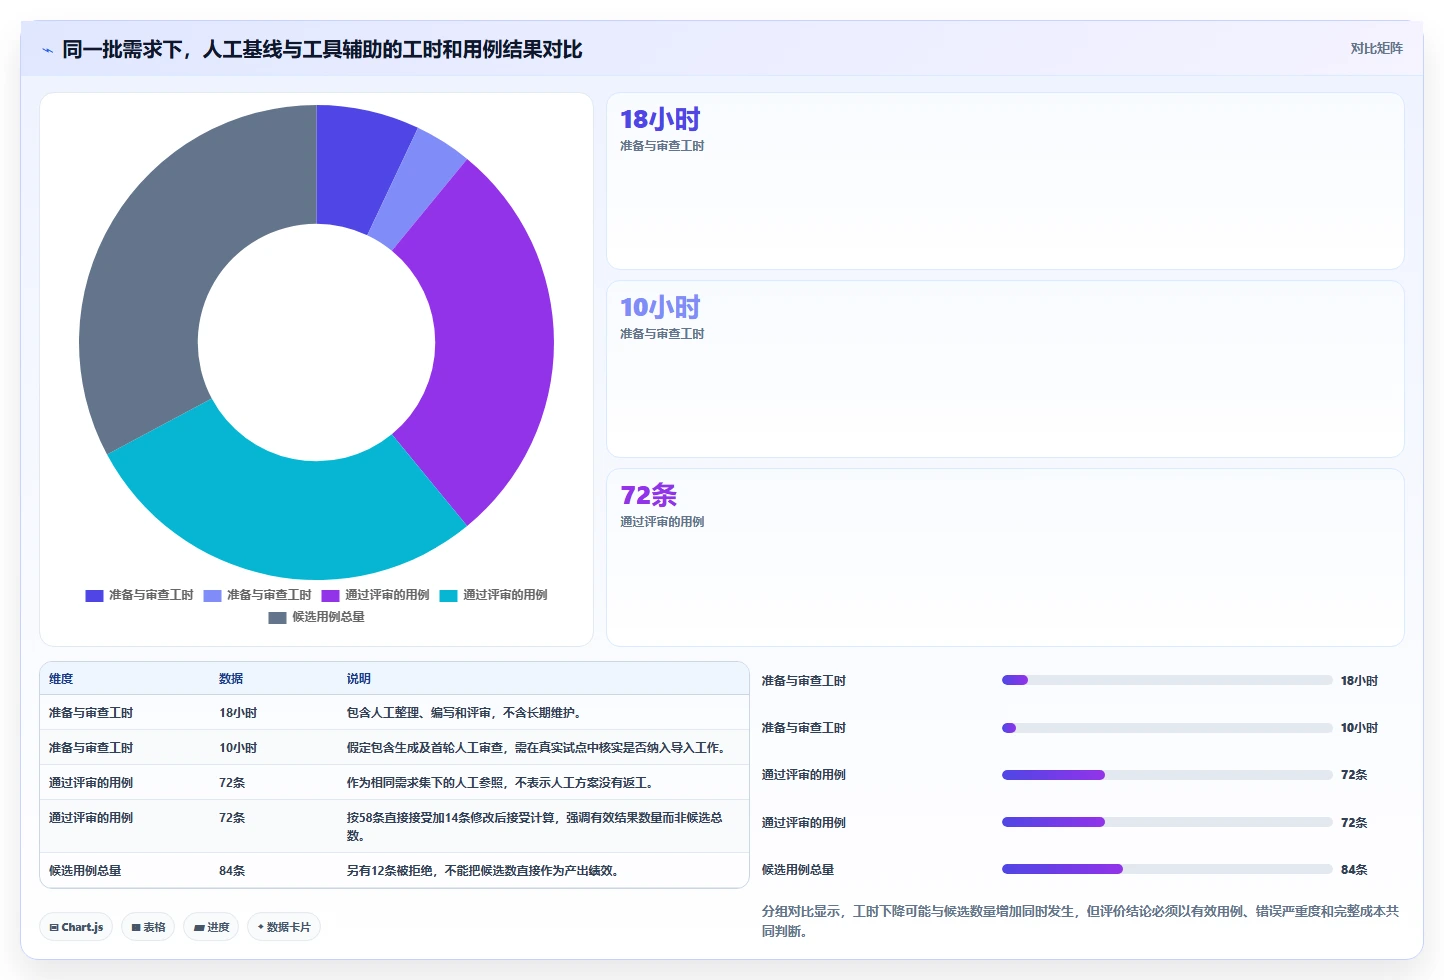
Task: Click the note starting 作为相同需求集下的人工参照
Action: [502, 783]
